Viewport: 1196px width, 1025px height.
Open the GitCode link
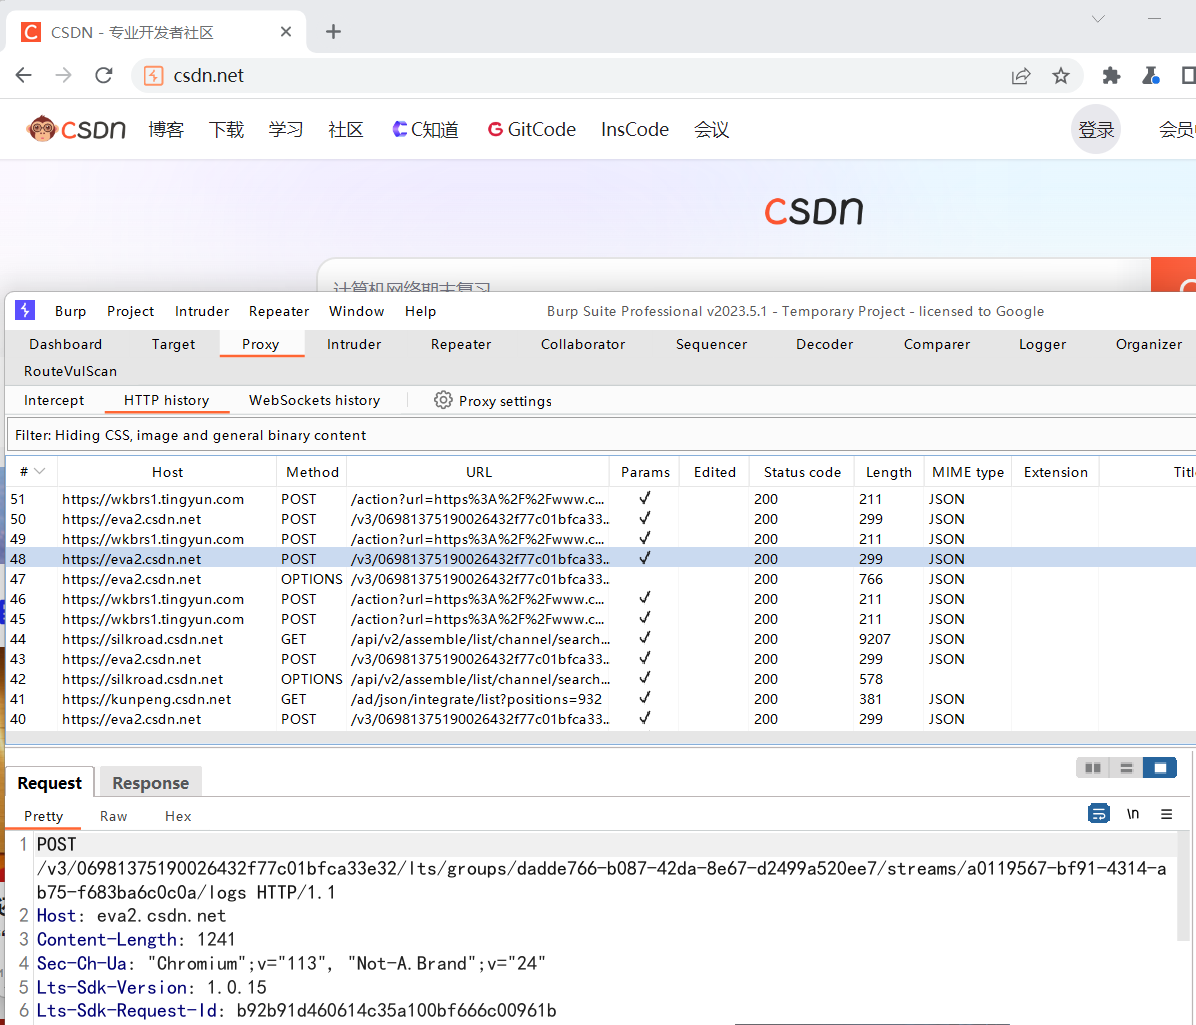[x=532, y=130]
